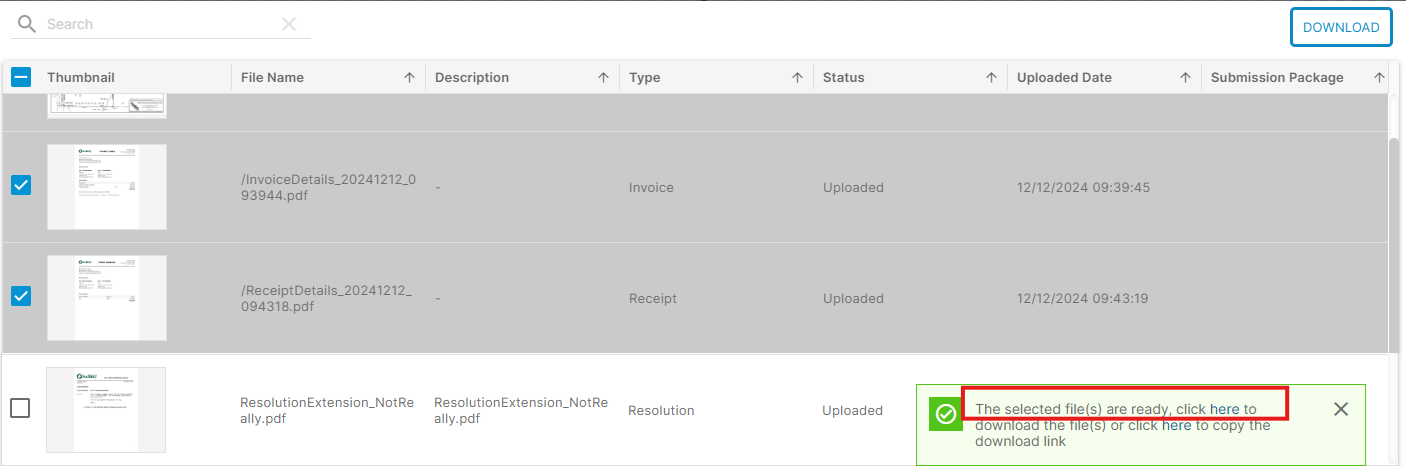The image size is (1406, 466).
Task: Open the InvoiceDetails PDF thumbnail
Action: tap(107, 187)
